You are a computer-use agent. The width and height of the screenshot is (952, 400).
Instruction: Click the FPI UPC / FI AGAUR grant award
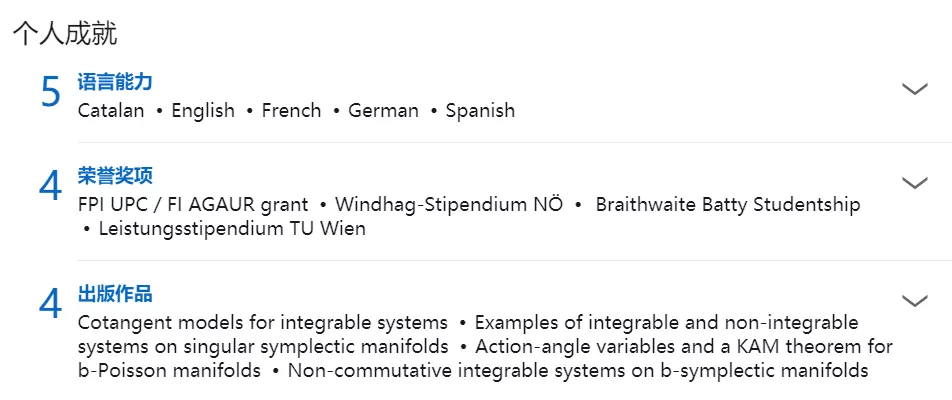click(193, 205)
